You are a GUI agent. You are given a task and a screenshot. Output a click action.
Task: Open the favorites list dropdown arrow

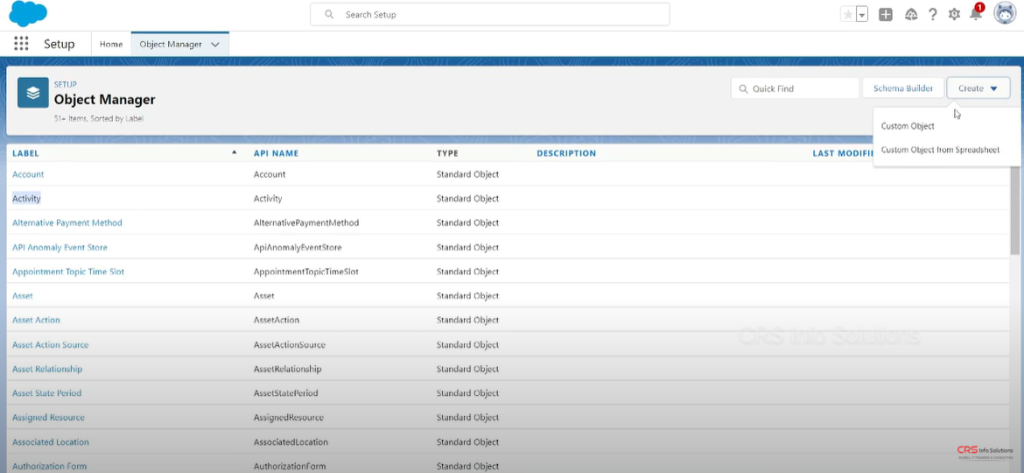click(862, 14)
